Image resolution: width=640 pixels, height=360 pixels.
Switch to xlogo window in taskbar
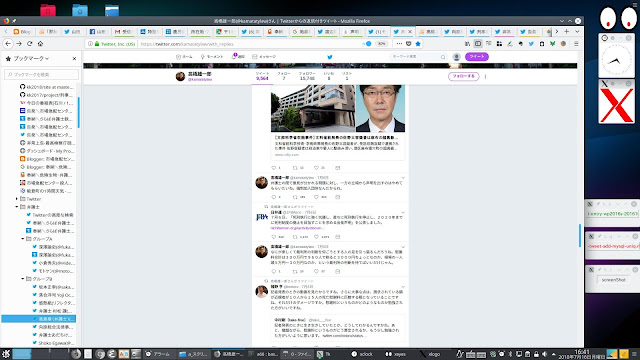(x=430, y=354)
